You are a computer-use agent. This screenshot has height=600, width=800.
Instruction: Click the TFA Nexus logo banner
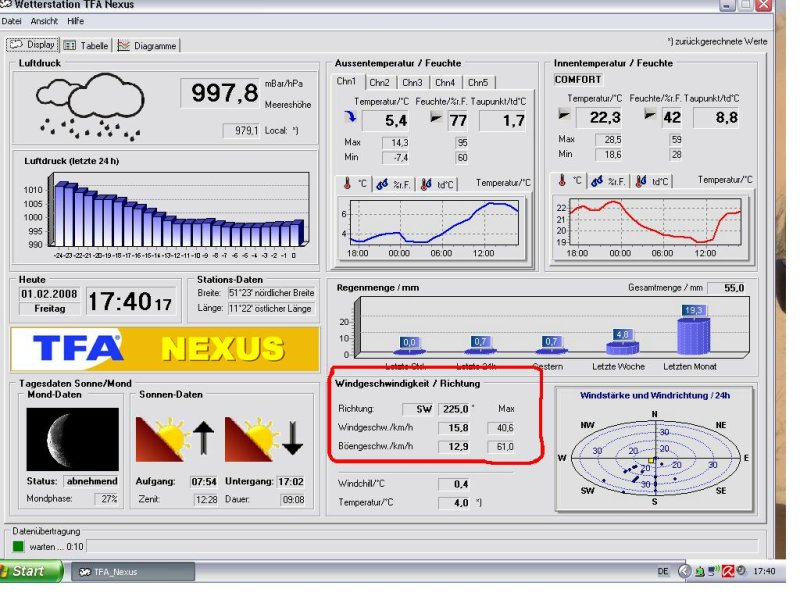click(x=165, y=349)
